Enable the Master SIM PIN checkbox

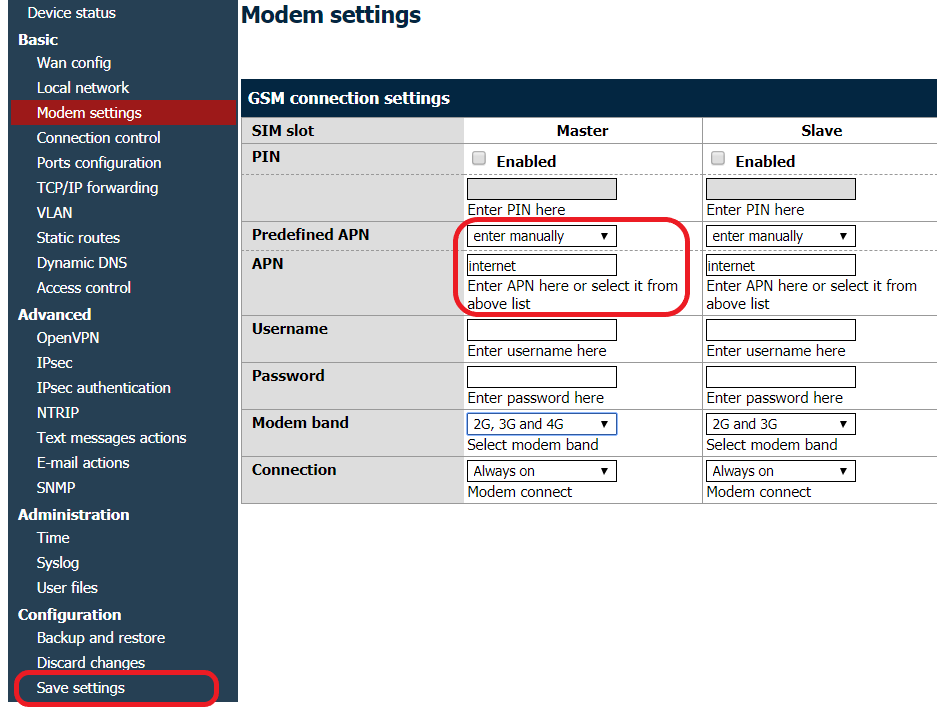[479, 159]
